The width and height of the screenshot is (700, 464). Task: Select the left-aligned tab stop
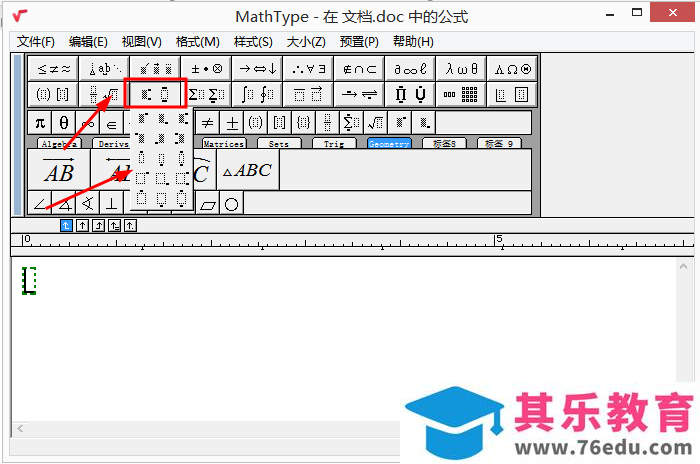[x=66, y=226]
